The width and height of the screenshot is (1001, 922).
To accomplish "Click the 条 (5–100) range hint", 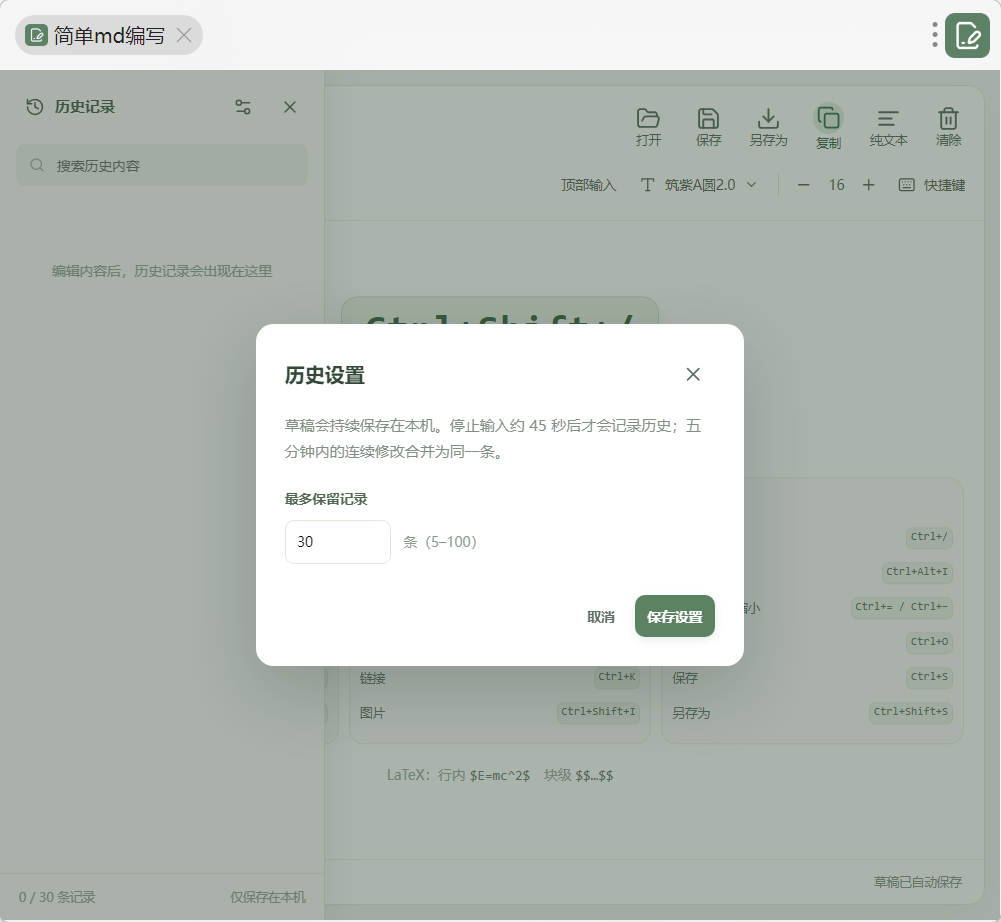I will [x=440, y=542].
